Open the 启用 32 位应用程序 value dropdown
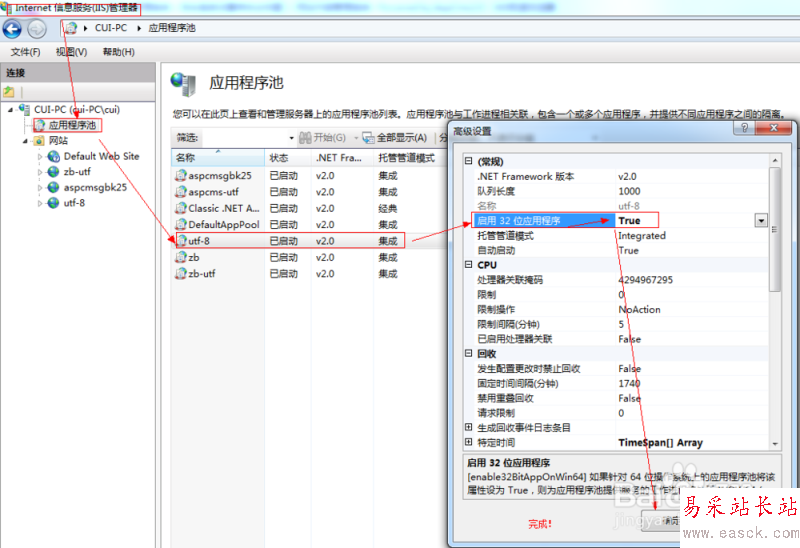The height and width of the screenshot is (548, 800). point(761,220)
